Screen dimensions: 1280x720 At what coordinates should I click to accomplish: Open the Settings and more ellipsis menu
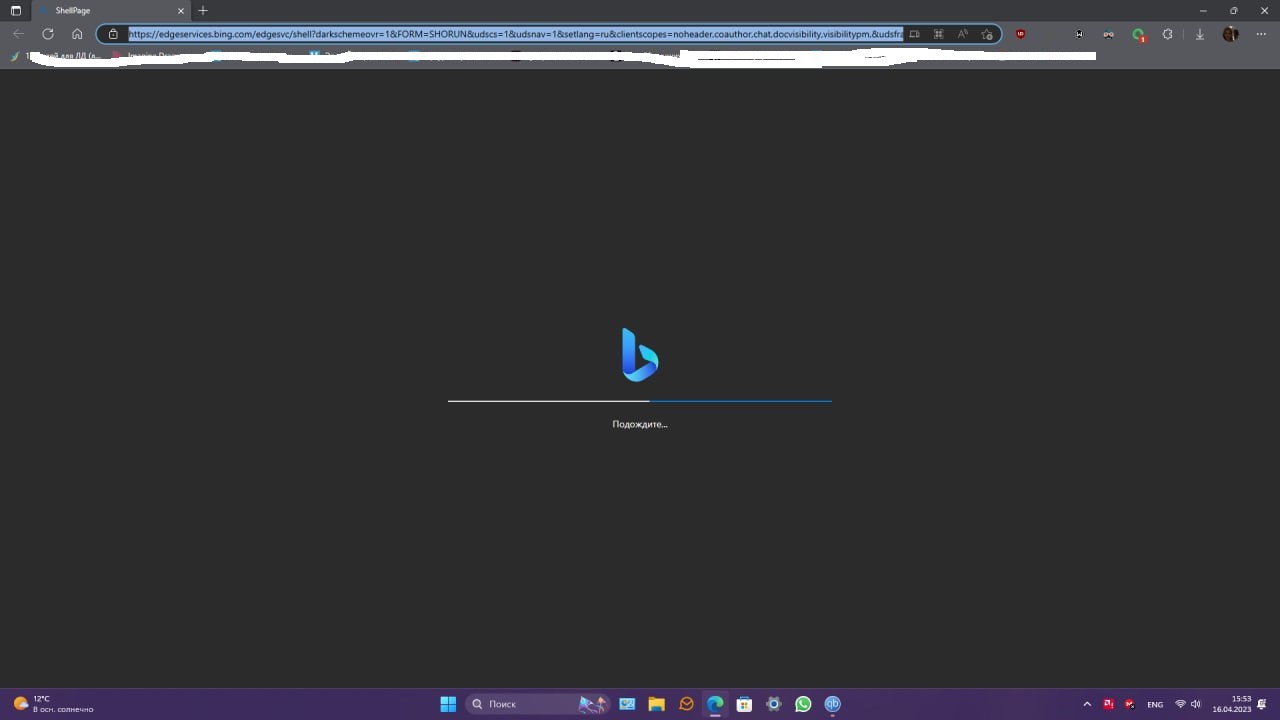(x=1261, y=34)
